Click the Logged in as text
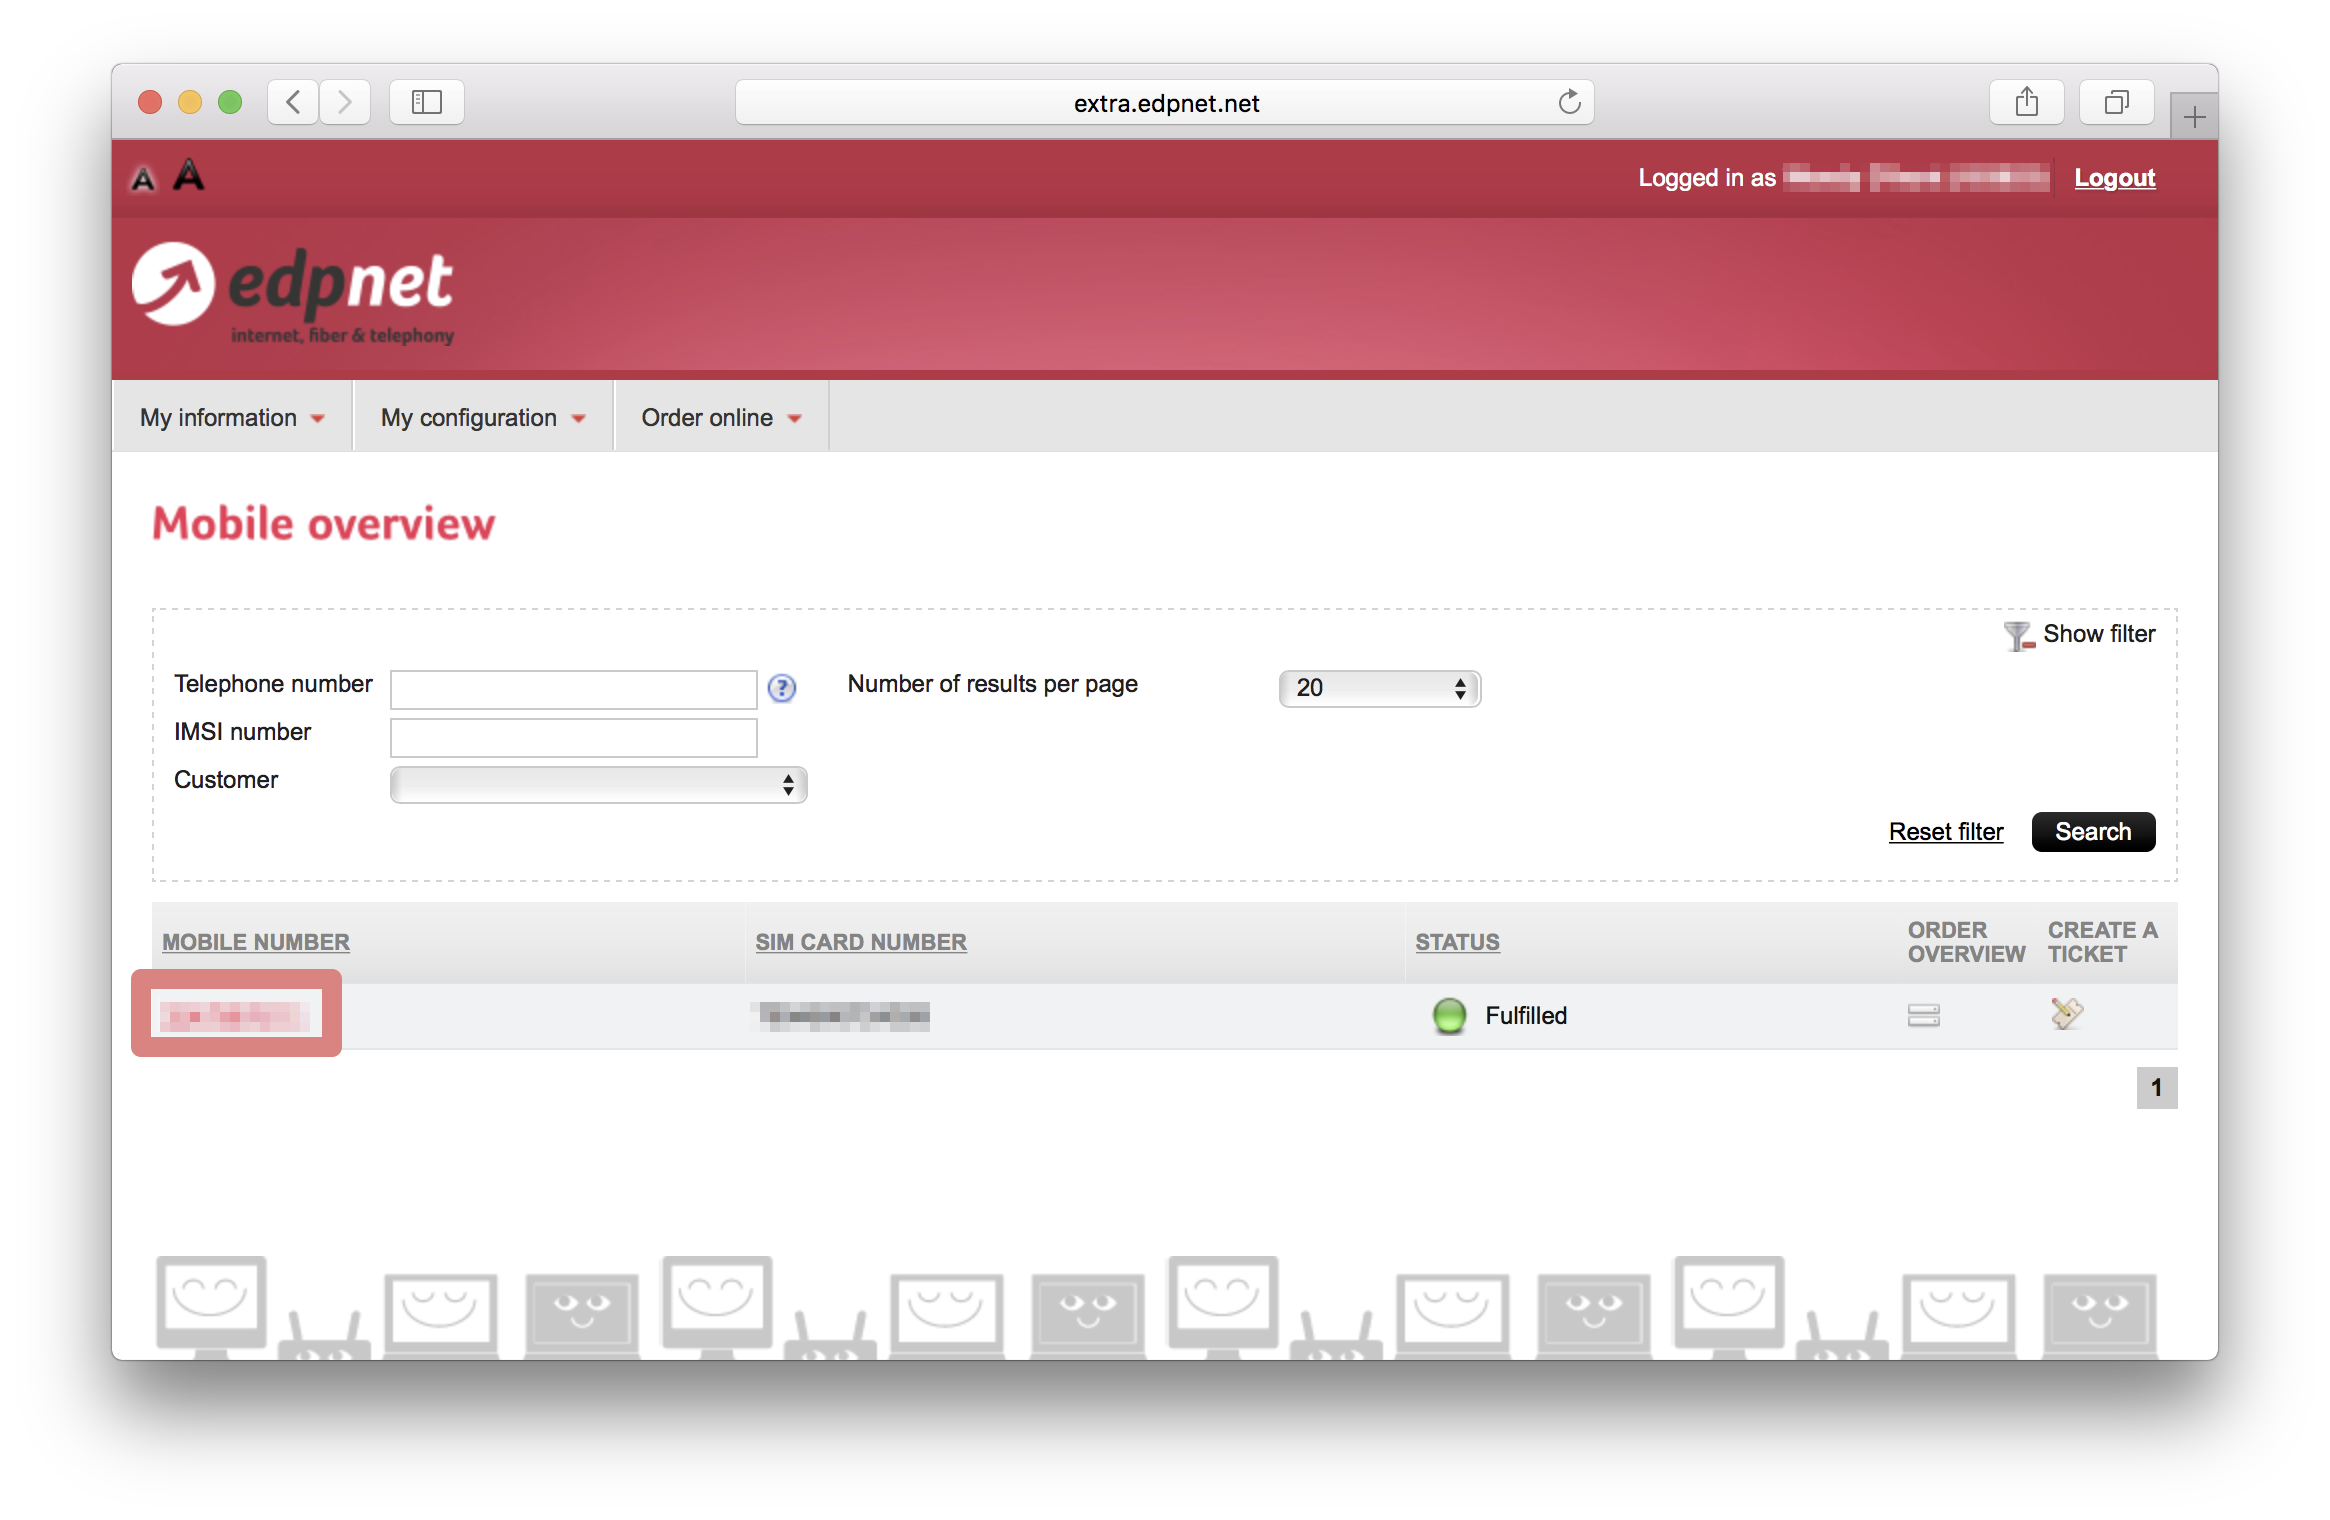 (1707, 178)
